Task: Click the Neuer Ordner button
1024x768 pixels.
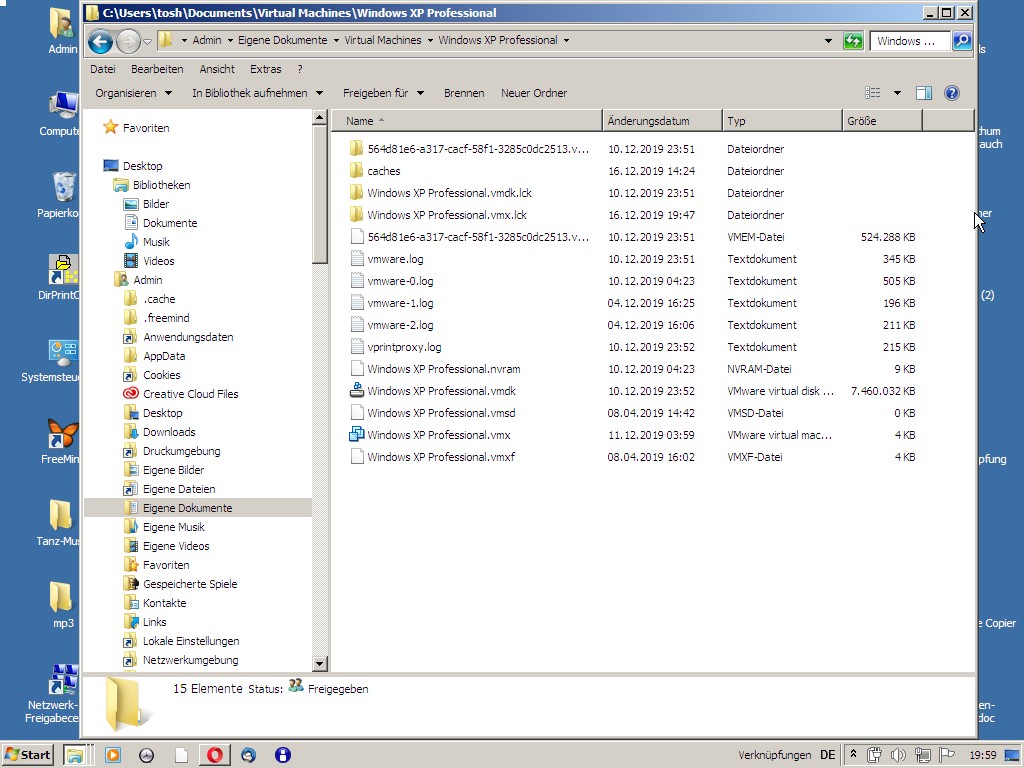Action: 534,93
